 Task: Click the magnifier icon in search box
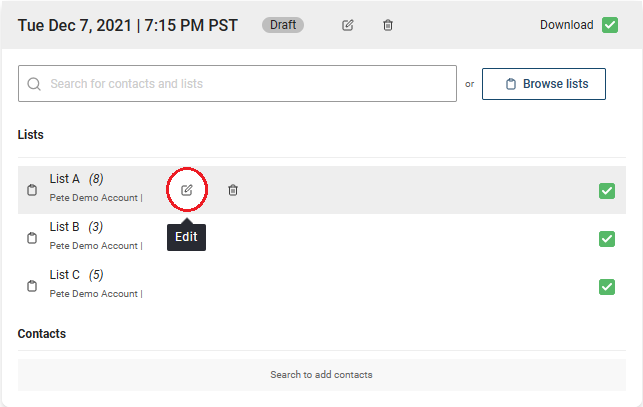coord(34,84)
